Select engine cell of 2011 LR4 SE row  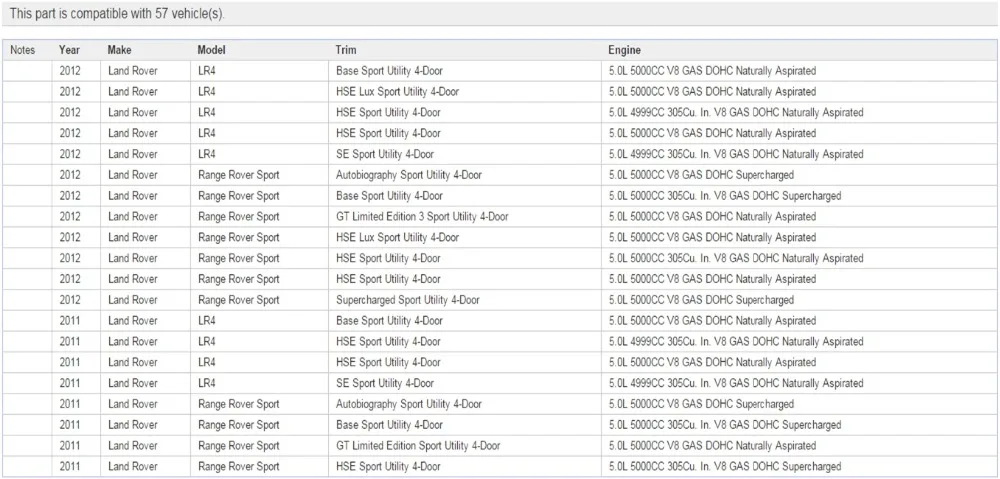[x=736, y=383]
